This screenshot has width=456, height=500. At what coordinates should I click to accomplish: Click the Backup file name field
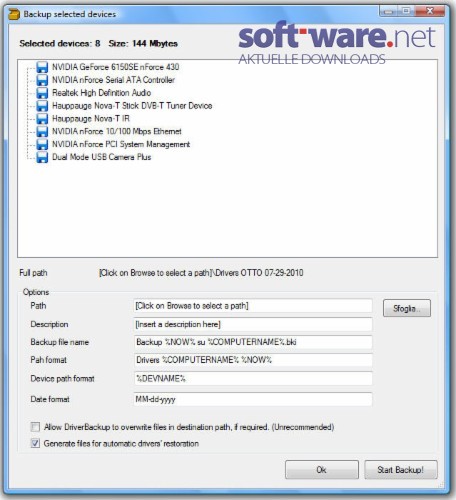coord(253,342)
